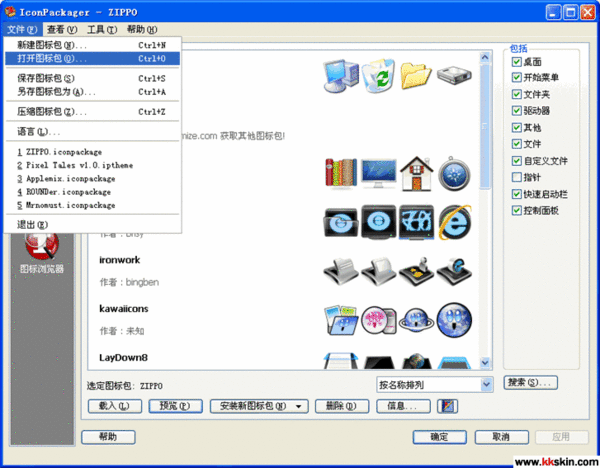This screenshot has height=468, width=600.
Task: Click the 信息 button
Action: click(403, 406)
